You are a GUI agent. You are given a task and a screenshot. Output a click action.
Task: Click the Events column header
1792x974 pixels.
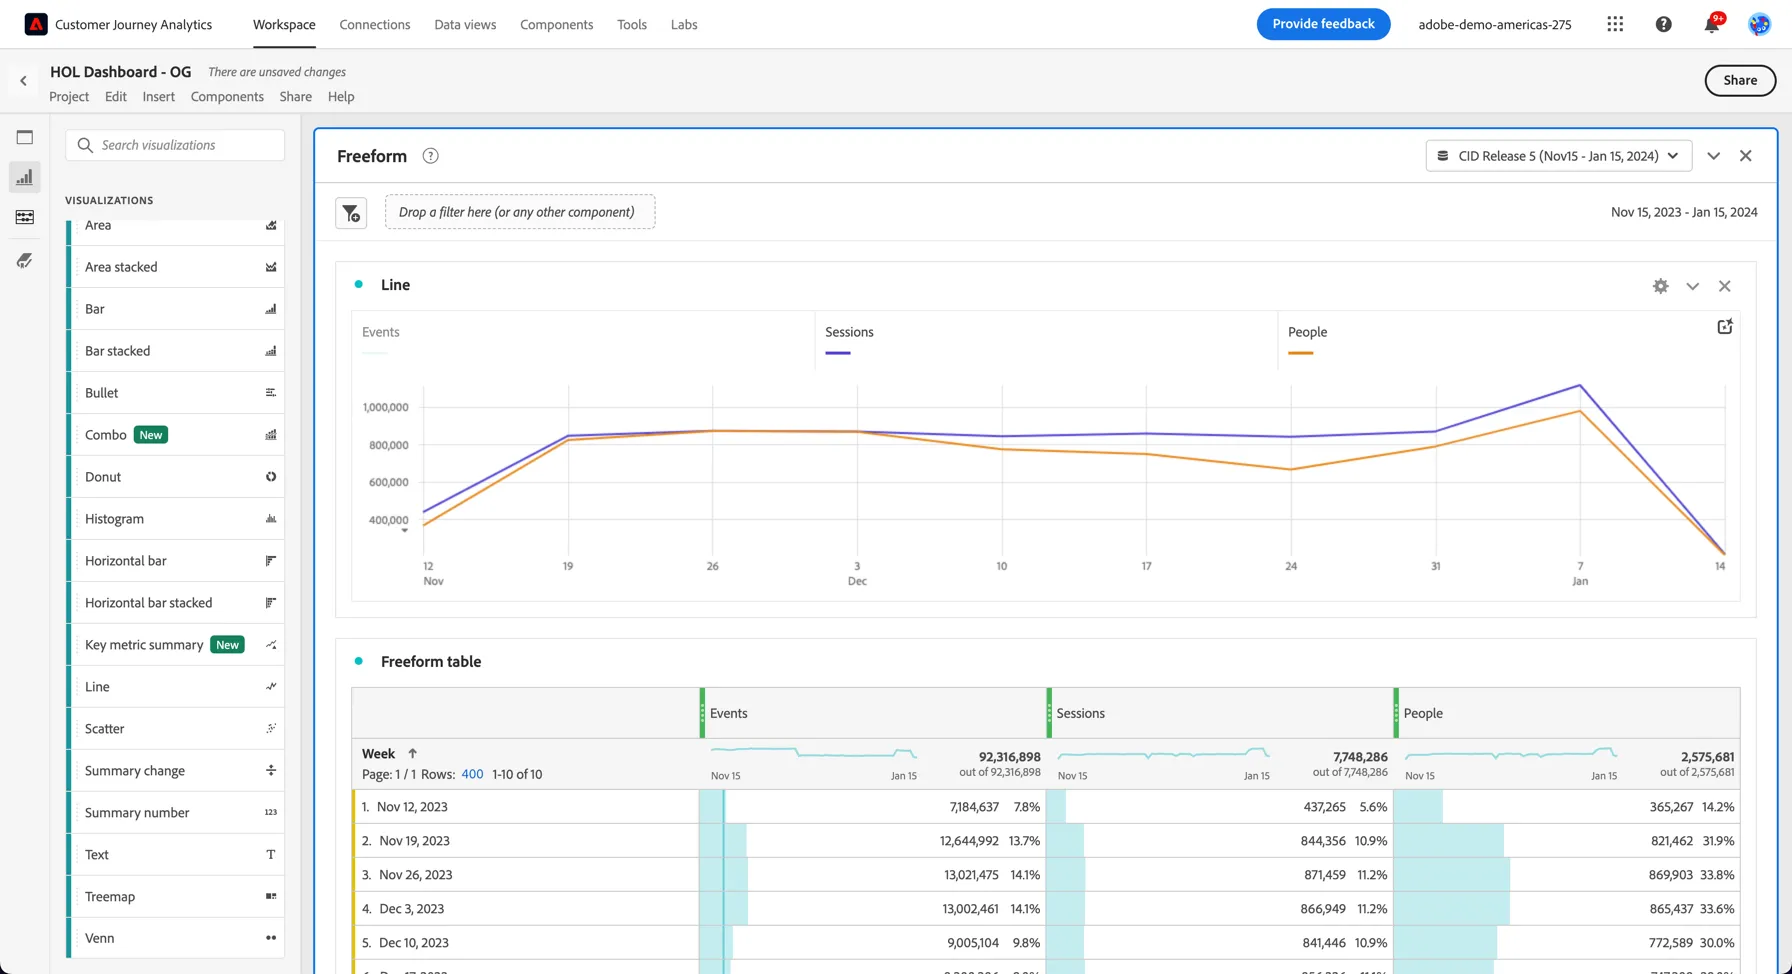point(874,713)
